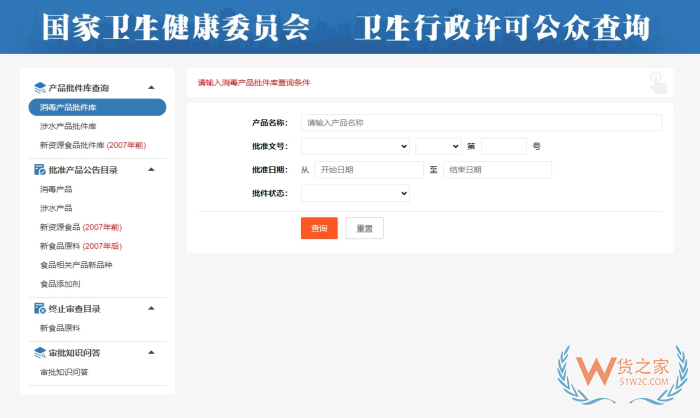Click the 卫生行政许可公众查询 banner title
This screenshot has height=418, width=700.
502,28
